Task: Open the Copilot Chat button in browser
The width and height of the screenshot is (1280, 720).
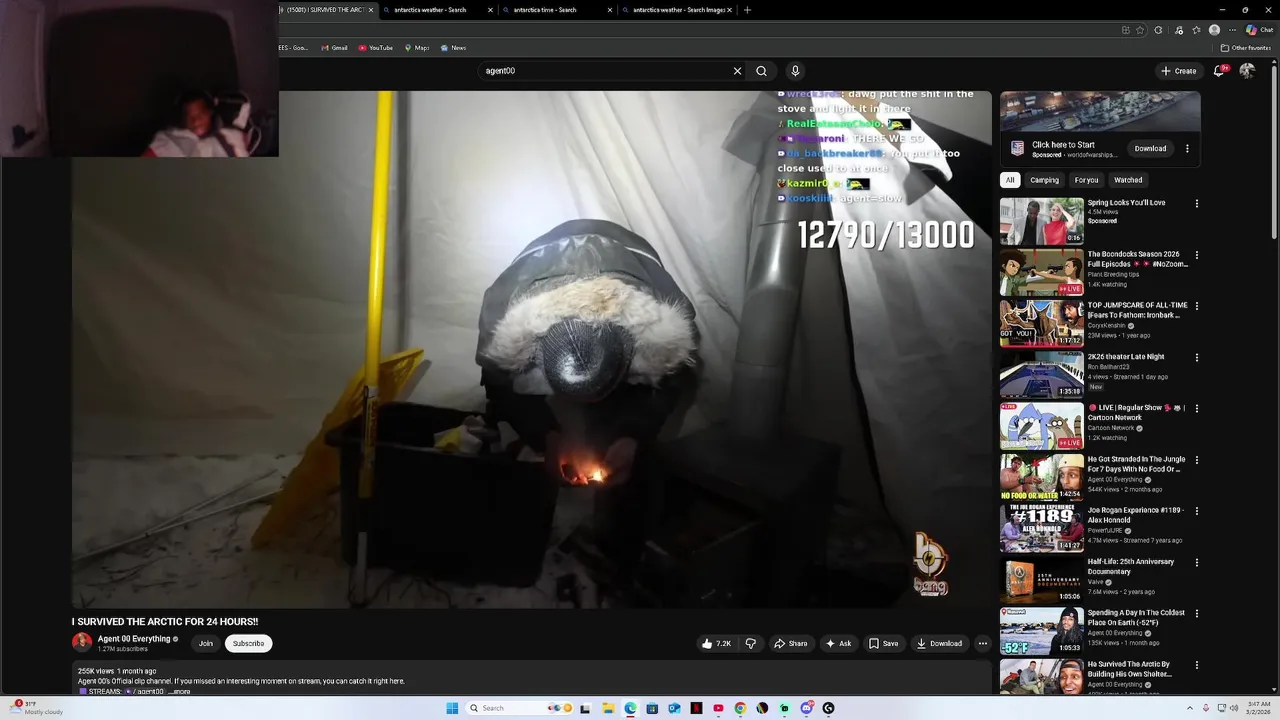Action: coord(1259,30)
